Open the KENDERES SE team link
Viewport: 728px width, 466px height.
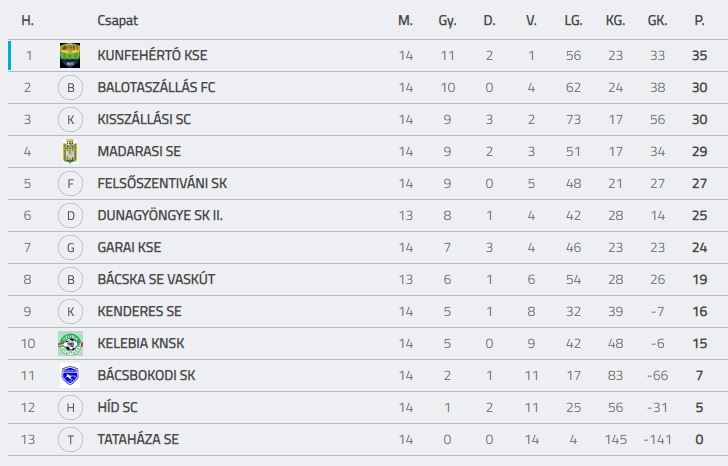[x=139, y=311]
